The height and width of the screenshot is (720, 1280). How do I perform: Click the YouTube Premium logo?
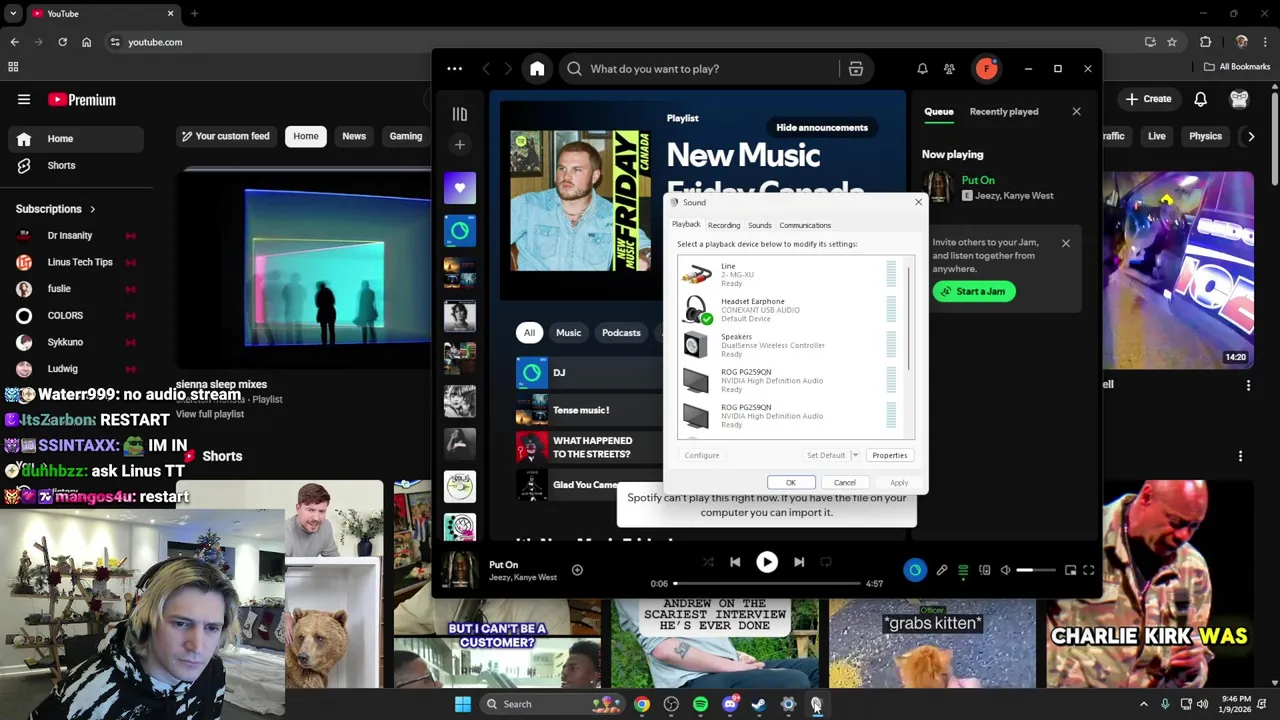(82, 100)
